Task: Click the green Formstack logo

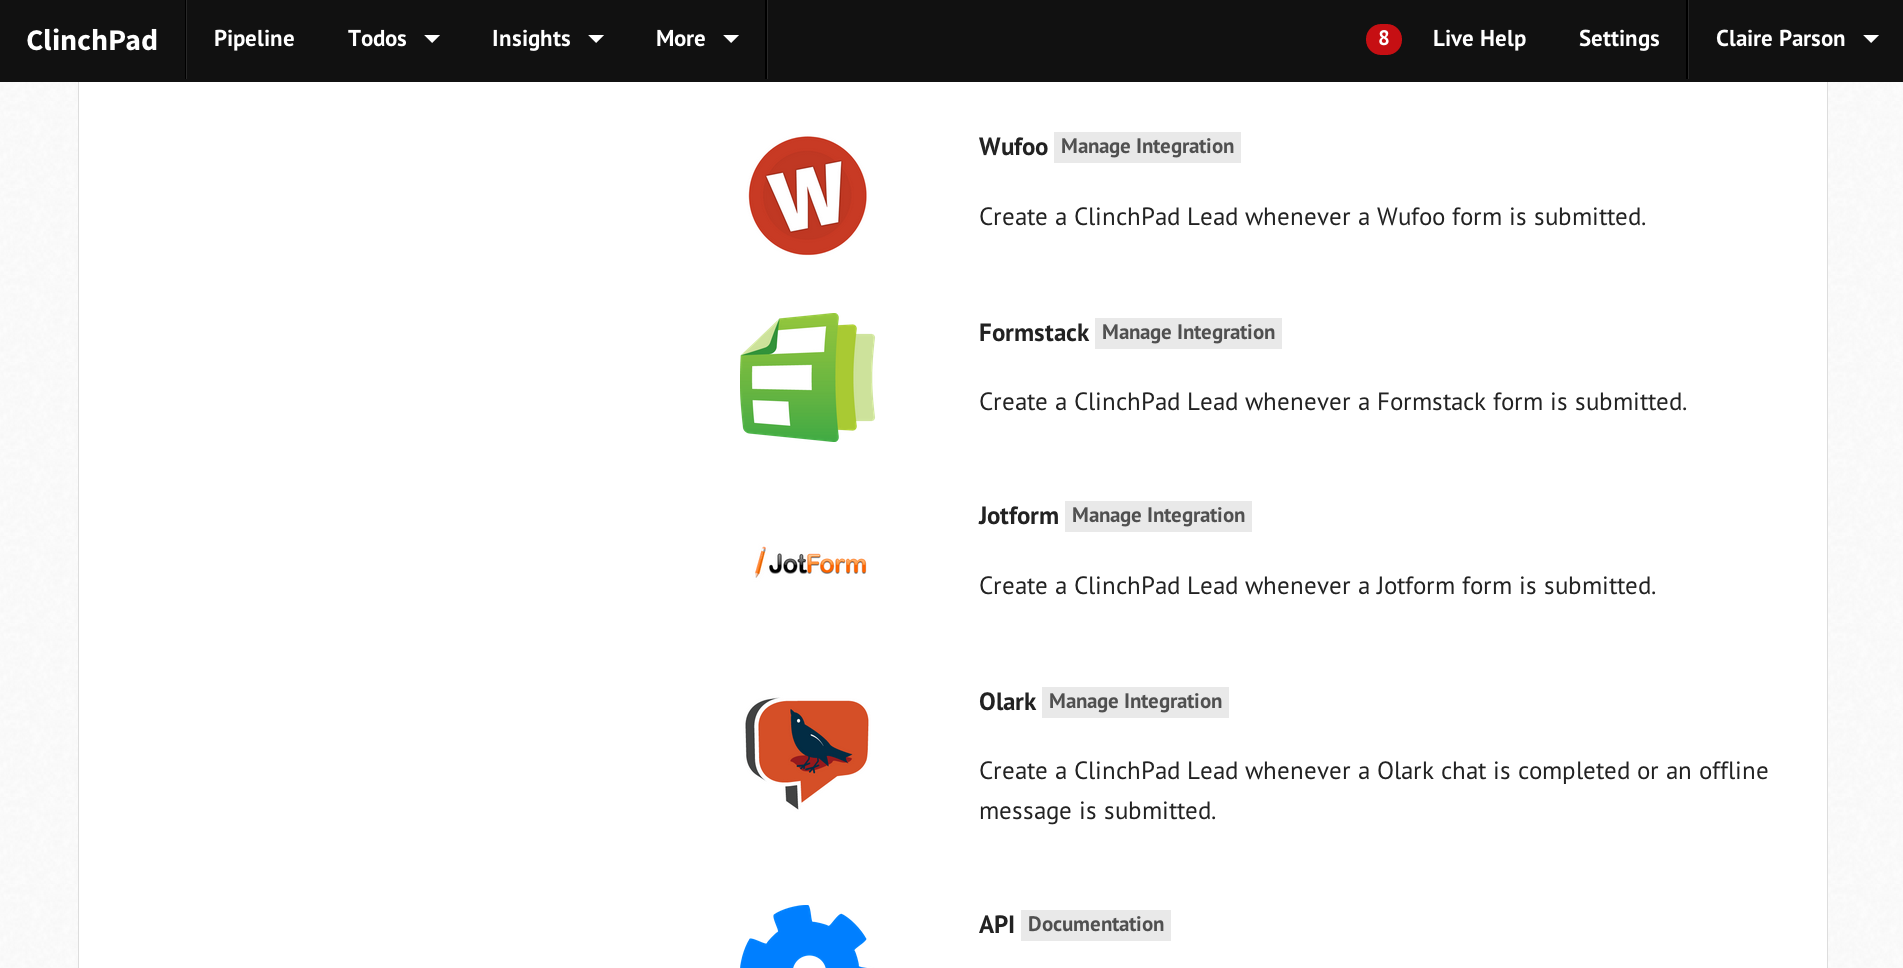Action: 807,377
